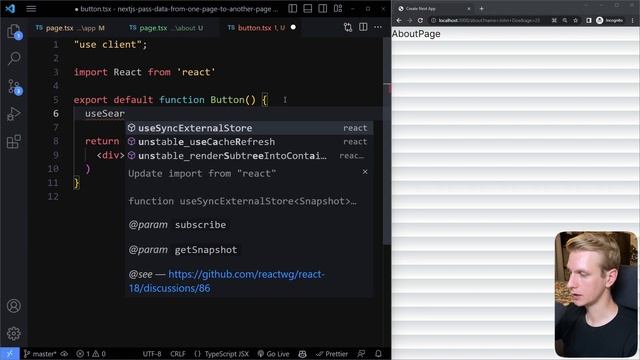
Task: Open the Manage gear menu
Action: click(13, 333)
